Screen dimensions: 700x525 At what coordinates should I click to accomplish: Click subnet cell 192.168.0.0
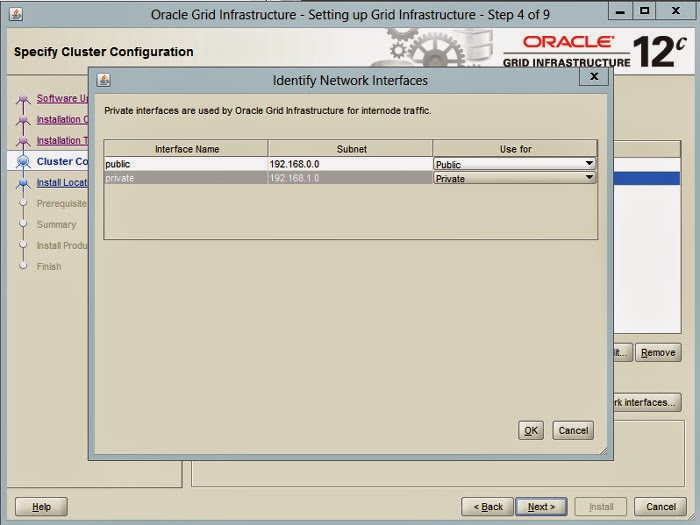[x=350, y=164]
